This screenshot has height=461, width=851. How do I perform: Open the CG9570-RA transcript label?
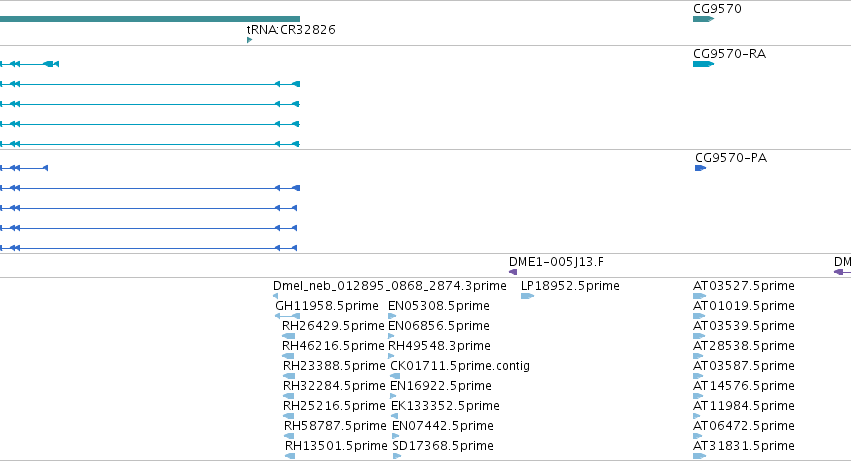point(729,54)
